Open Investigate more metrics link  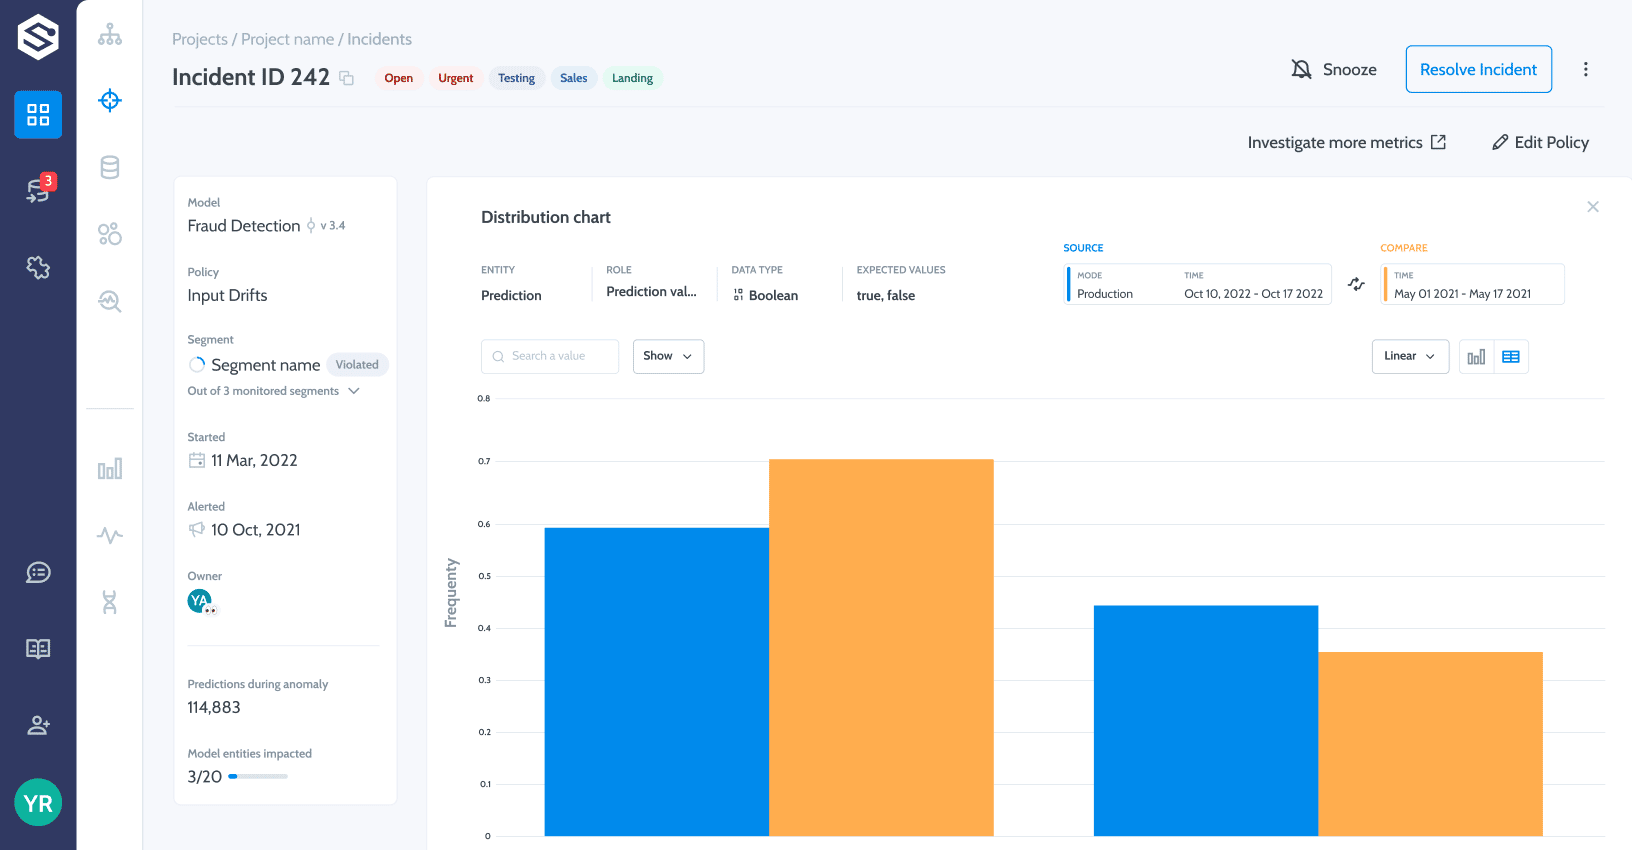click(x=1346, y=142)
